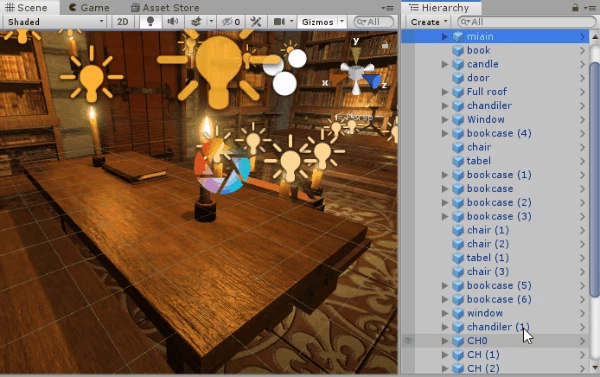Open the Shaded draw mode dropdown

click(55, 22)
